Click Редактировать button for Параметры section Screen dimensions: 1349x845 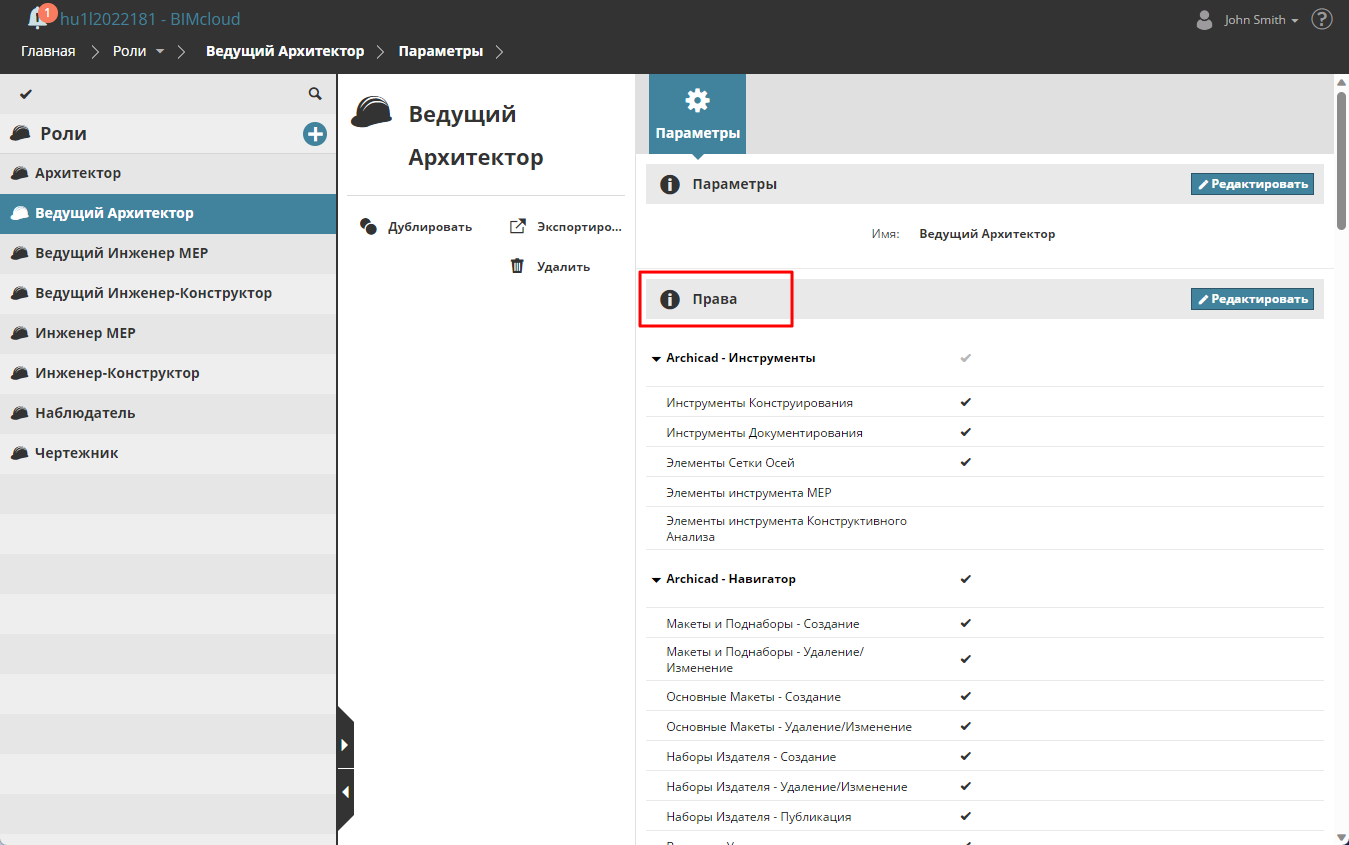tap(1252, 184)
